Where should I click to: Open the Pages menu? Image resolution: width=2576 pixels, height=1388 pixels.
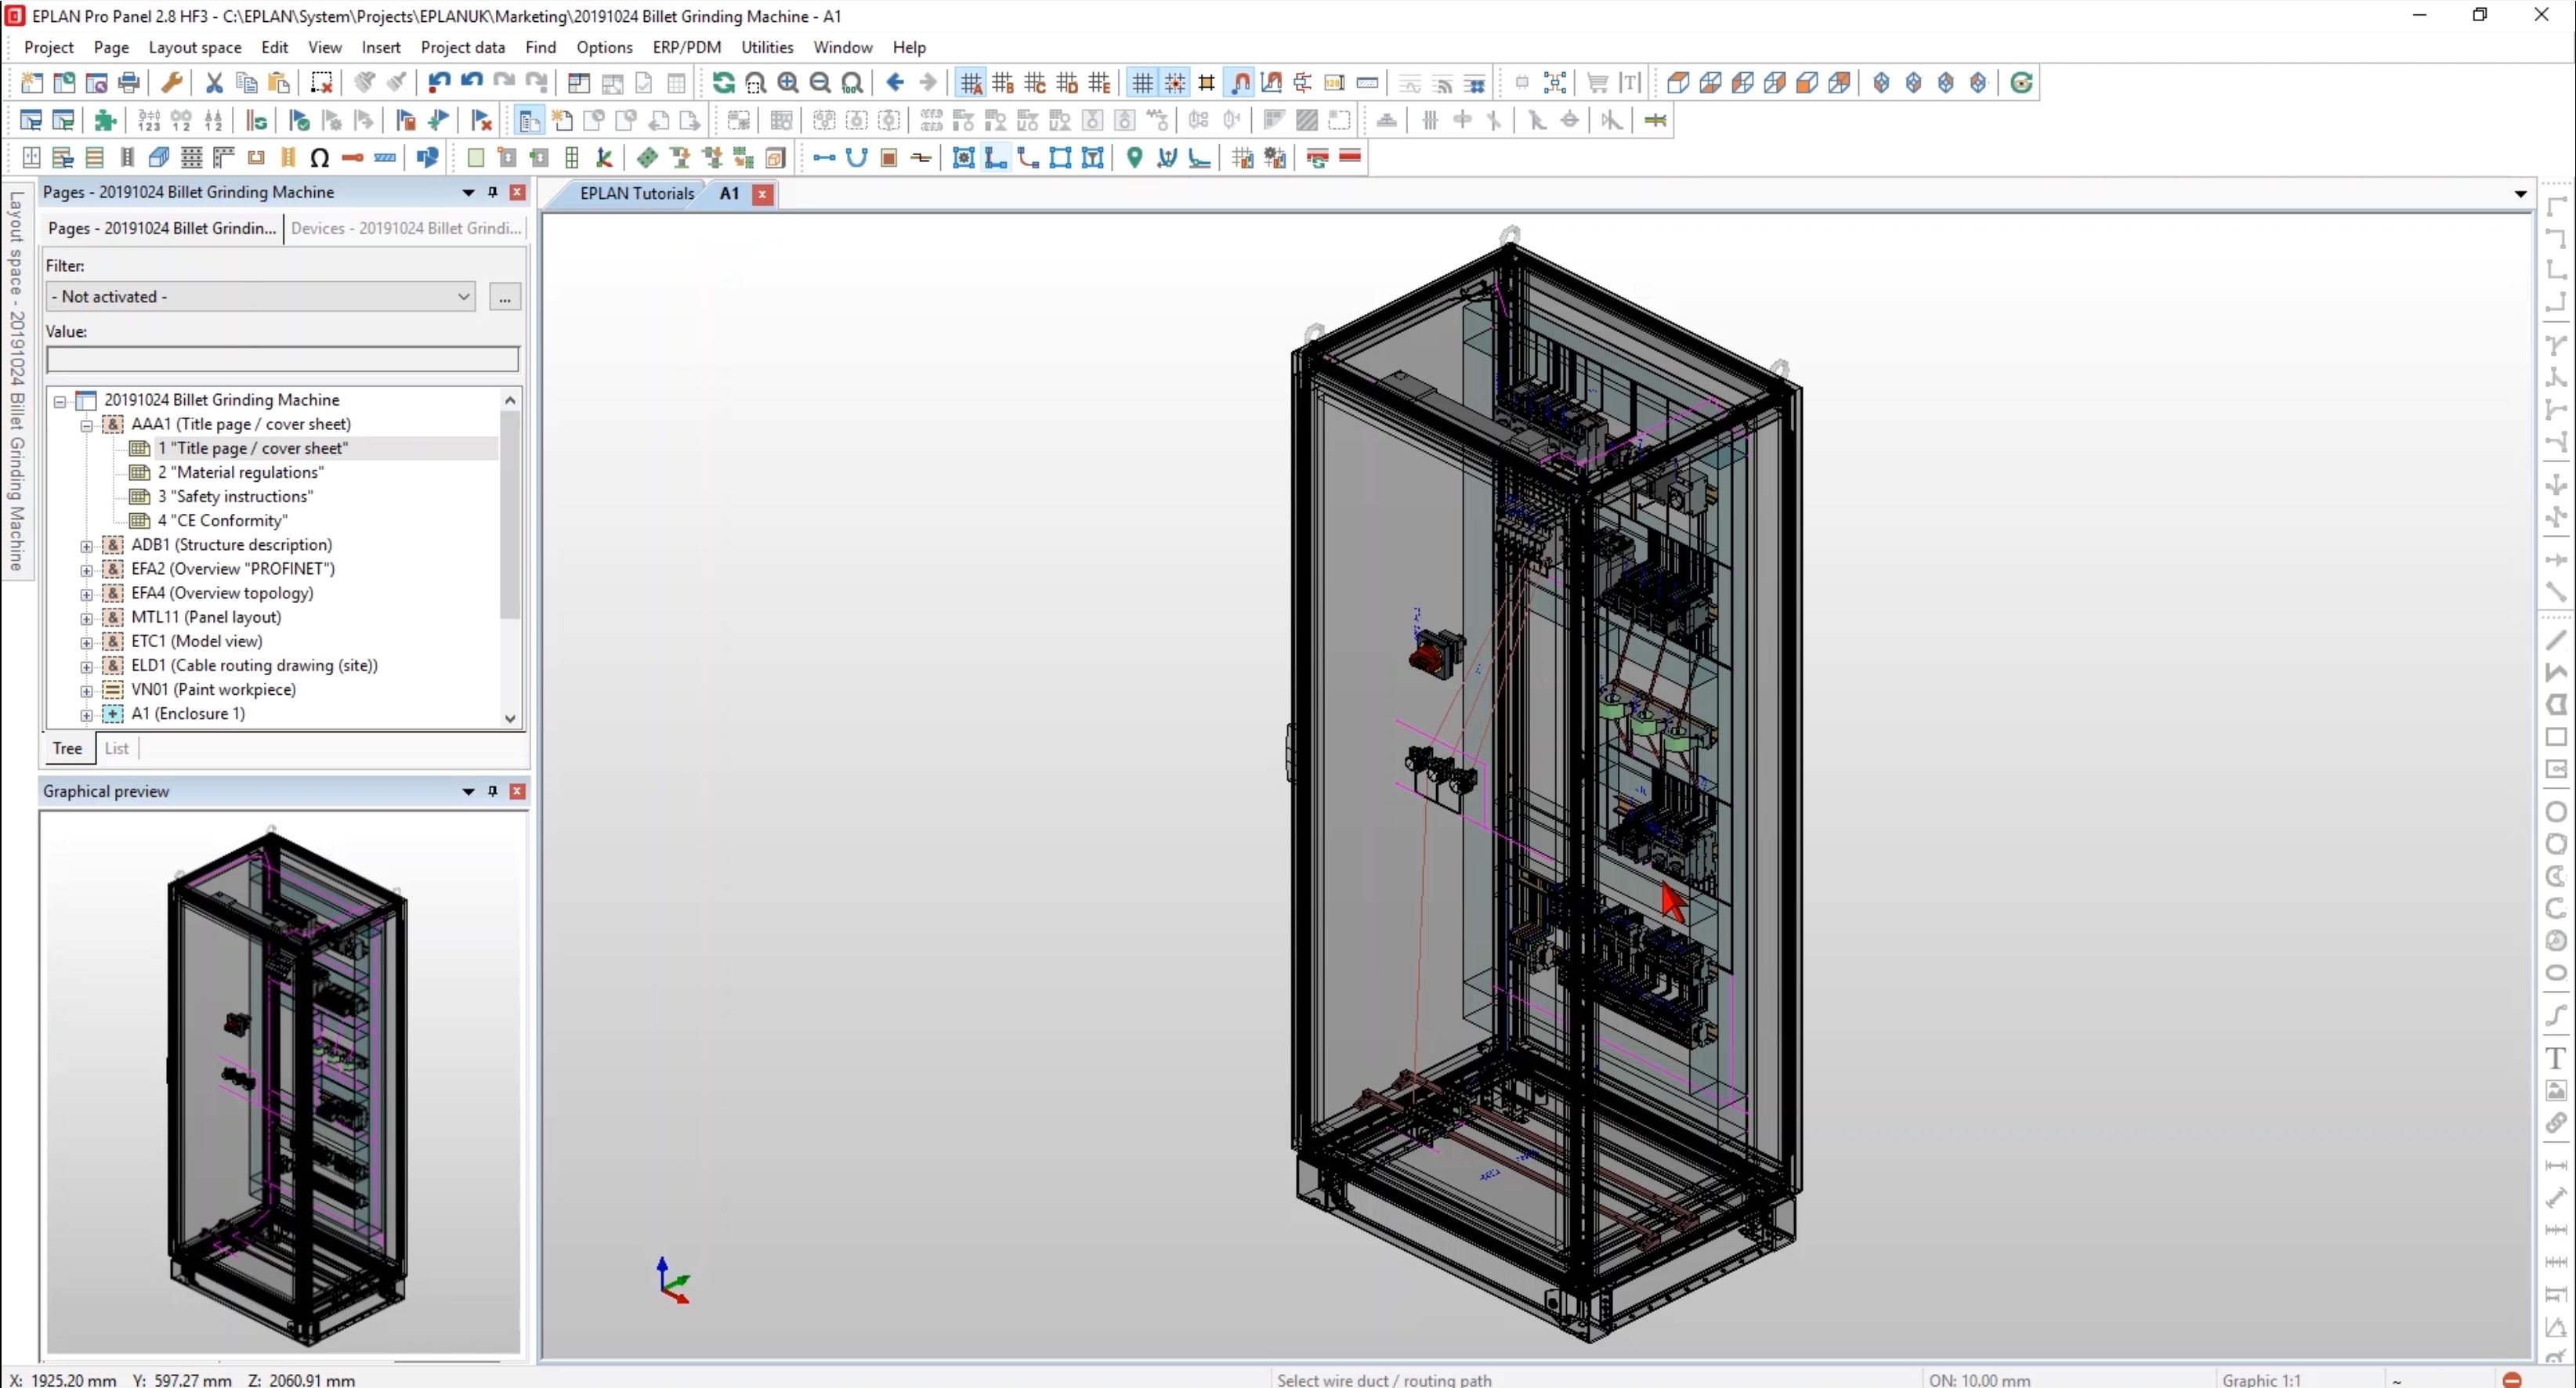coord(110,46)
